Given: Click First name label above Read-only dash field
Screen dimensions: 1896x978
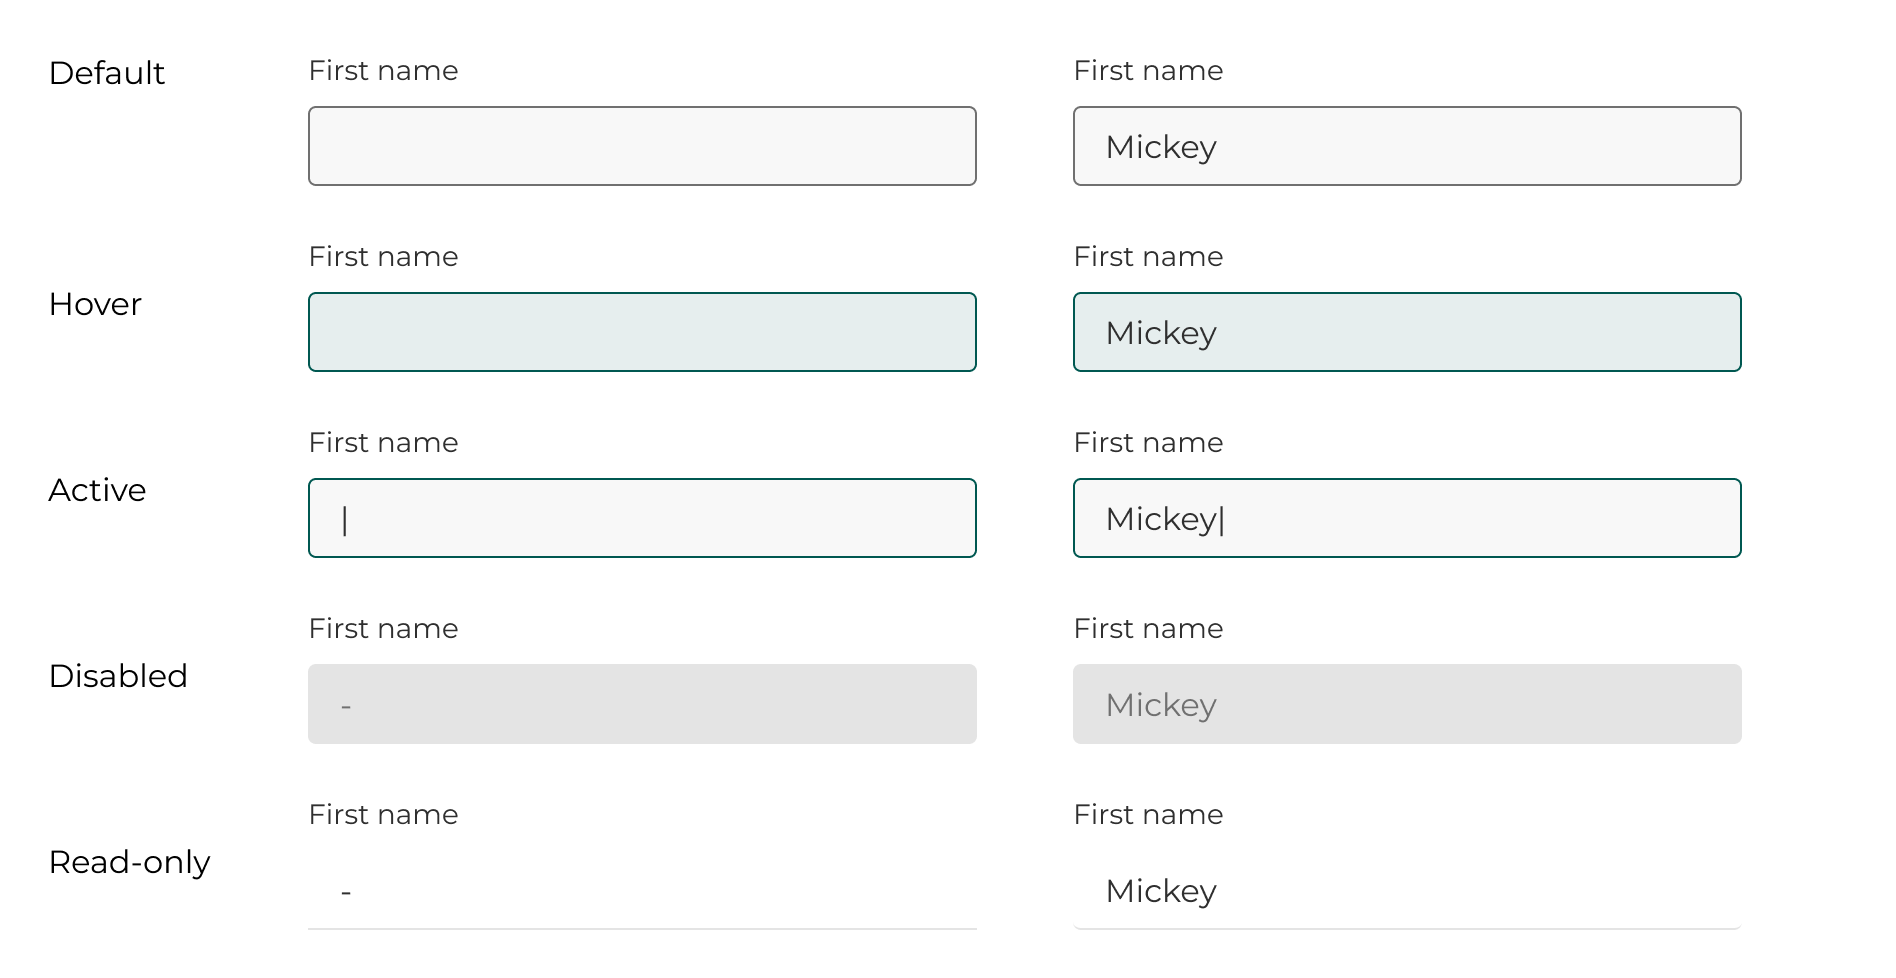Looking at the screenshot, I should [x=383, y=814].
